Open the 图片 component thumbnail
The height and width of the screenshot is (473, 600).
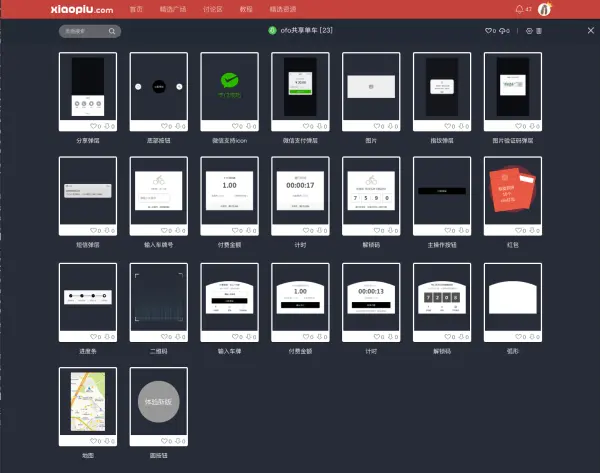(x=371, y=86)
